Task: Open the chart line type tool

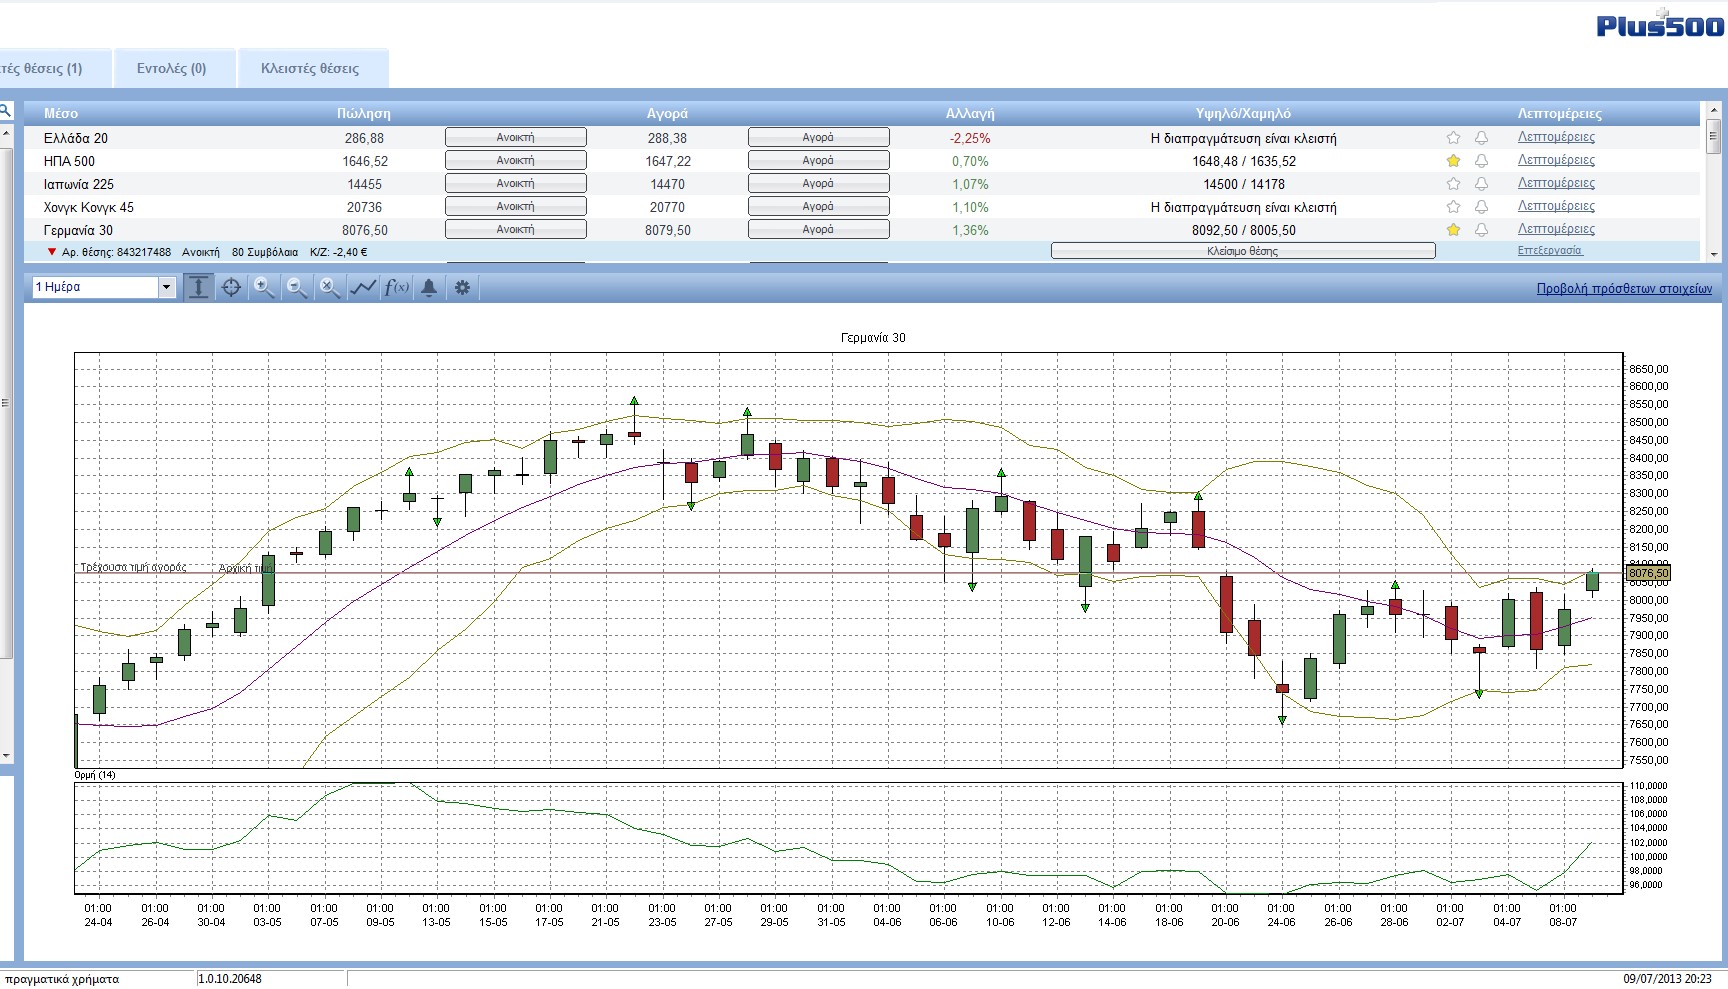Action: point(363,288)
